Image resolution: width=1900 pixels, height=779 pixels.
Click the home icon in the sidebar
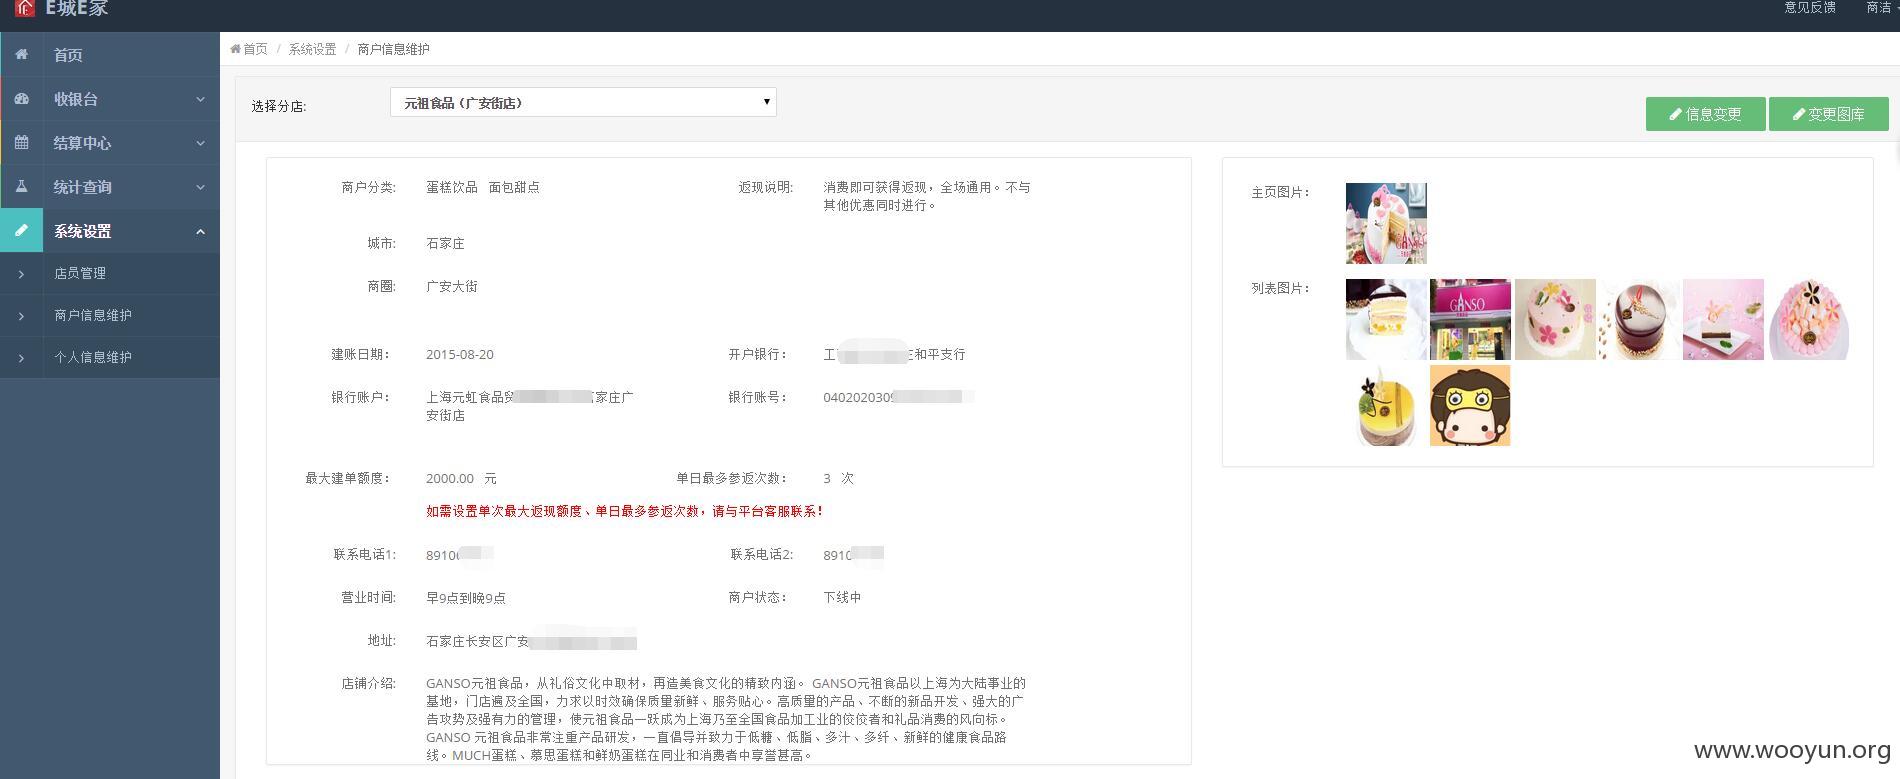[x=21, y=55]
